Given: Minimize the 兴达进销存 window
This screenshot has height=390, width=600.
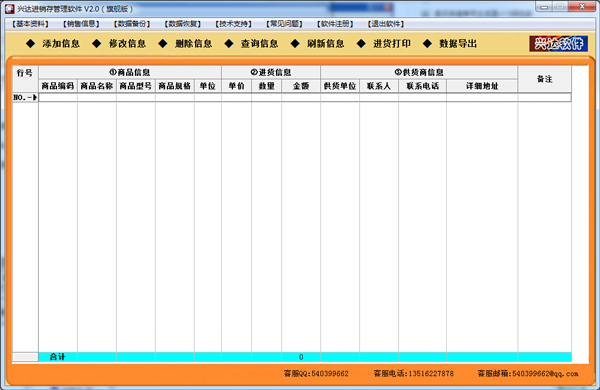Looking at the screenshot, I should point(544,7).
